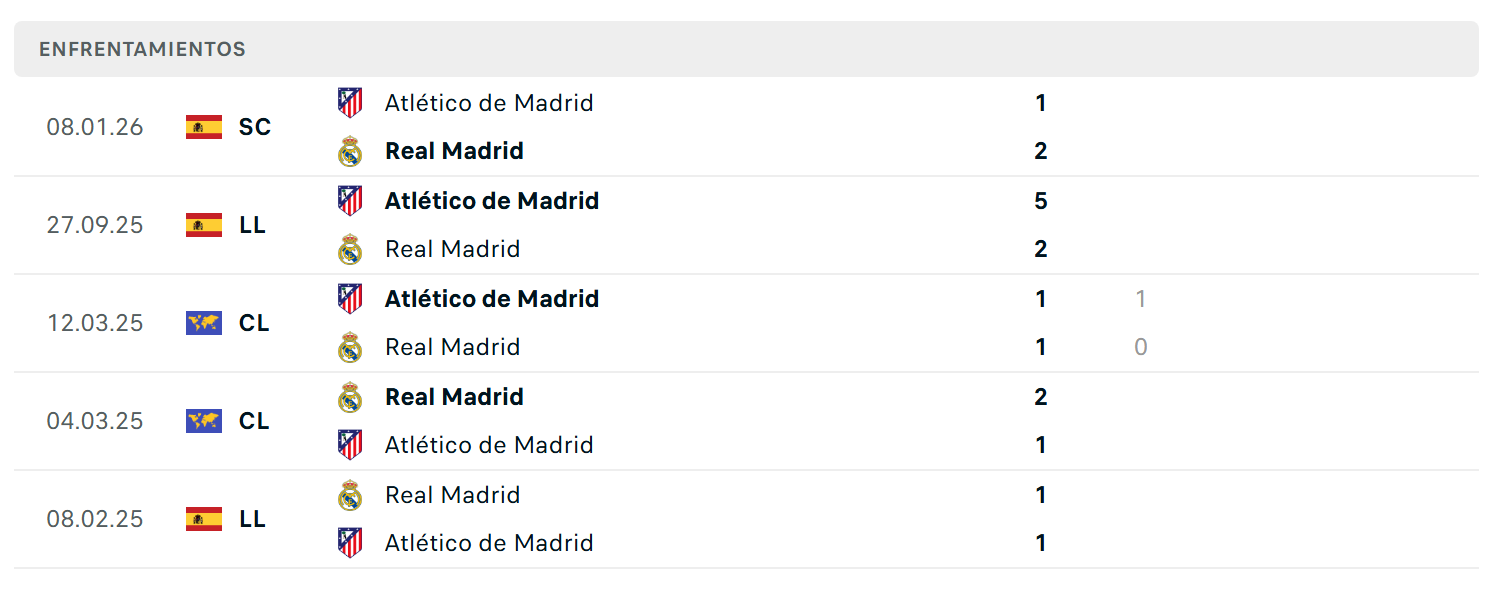1495x591 pixels.
Task: Click Spain flag in 08.02.25 LL row
Action: [204, 519]
